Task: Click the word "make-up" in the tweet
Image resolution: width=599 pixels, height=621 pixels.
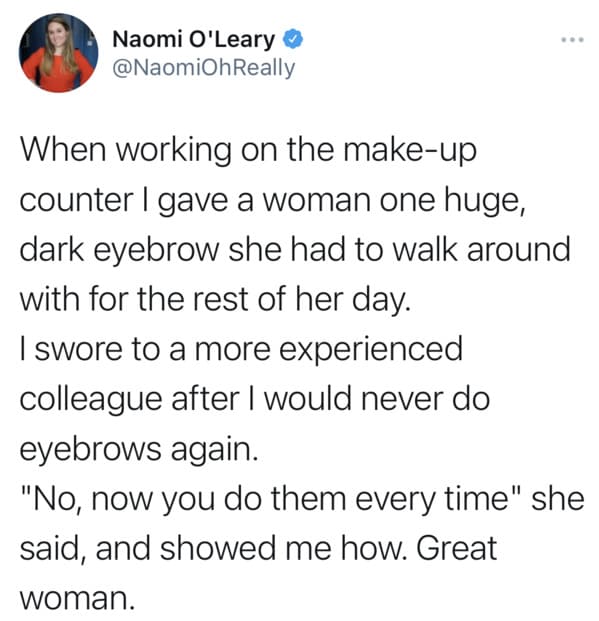Action: click(x=410, y=151)
